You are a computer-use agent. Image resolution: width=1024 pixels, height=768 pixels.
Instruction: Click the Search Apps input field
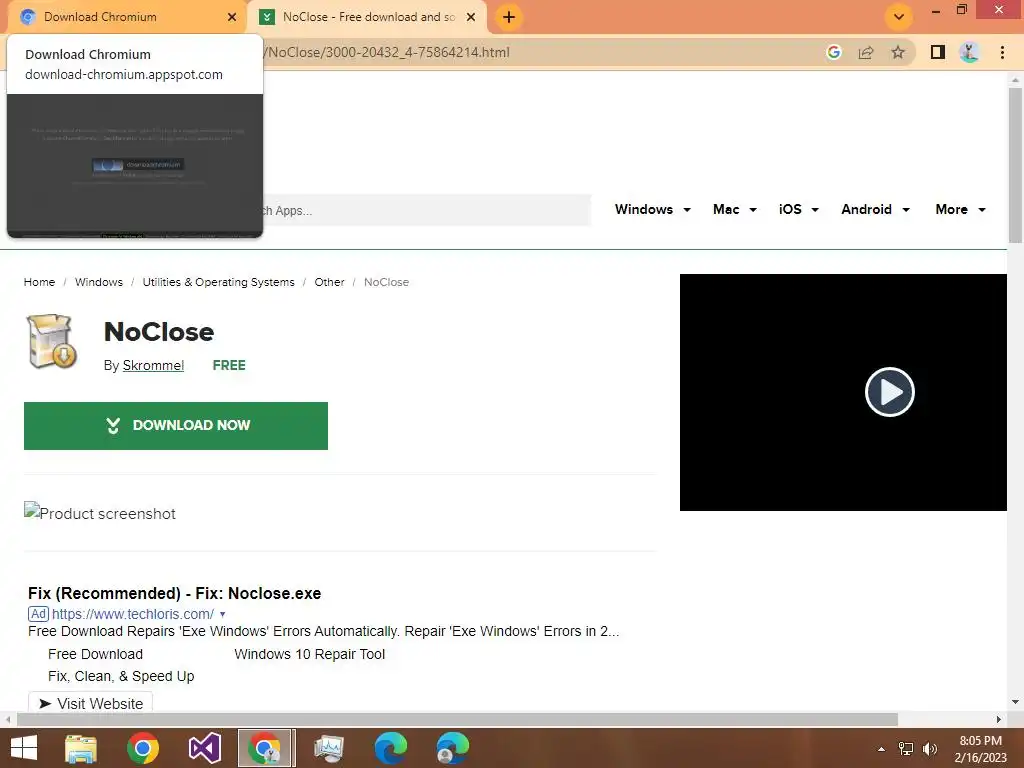427,210
